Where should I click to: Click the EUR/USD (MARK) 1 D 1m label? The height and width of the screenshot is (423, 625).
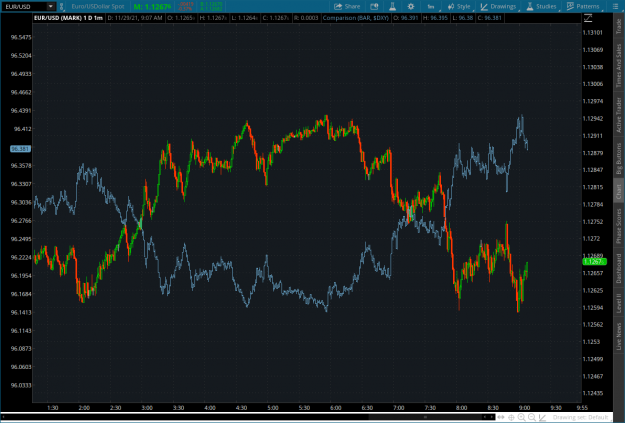pyautogui.click(x=68, y=18)
